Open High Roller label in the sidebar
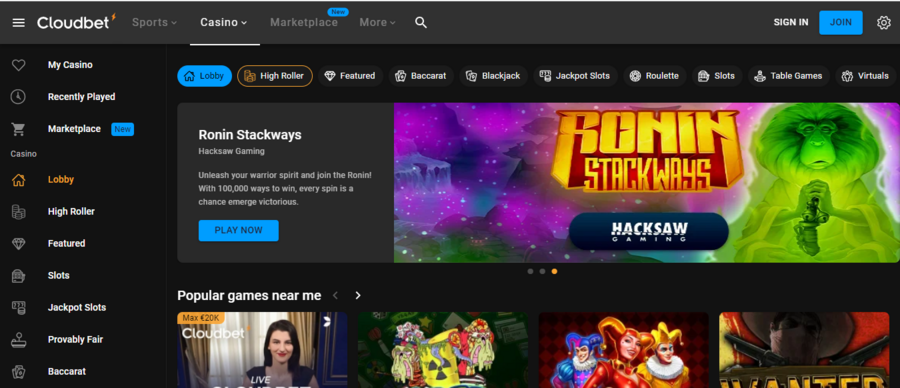The height and width of the screenshot is (388, 900). coord(71,212)
